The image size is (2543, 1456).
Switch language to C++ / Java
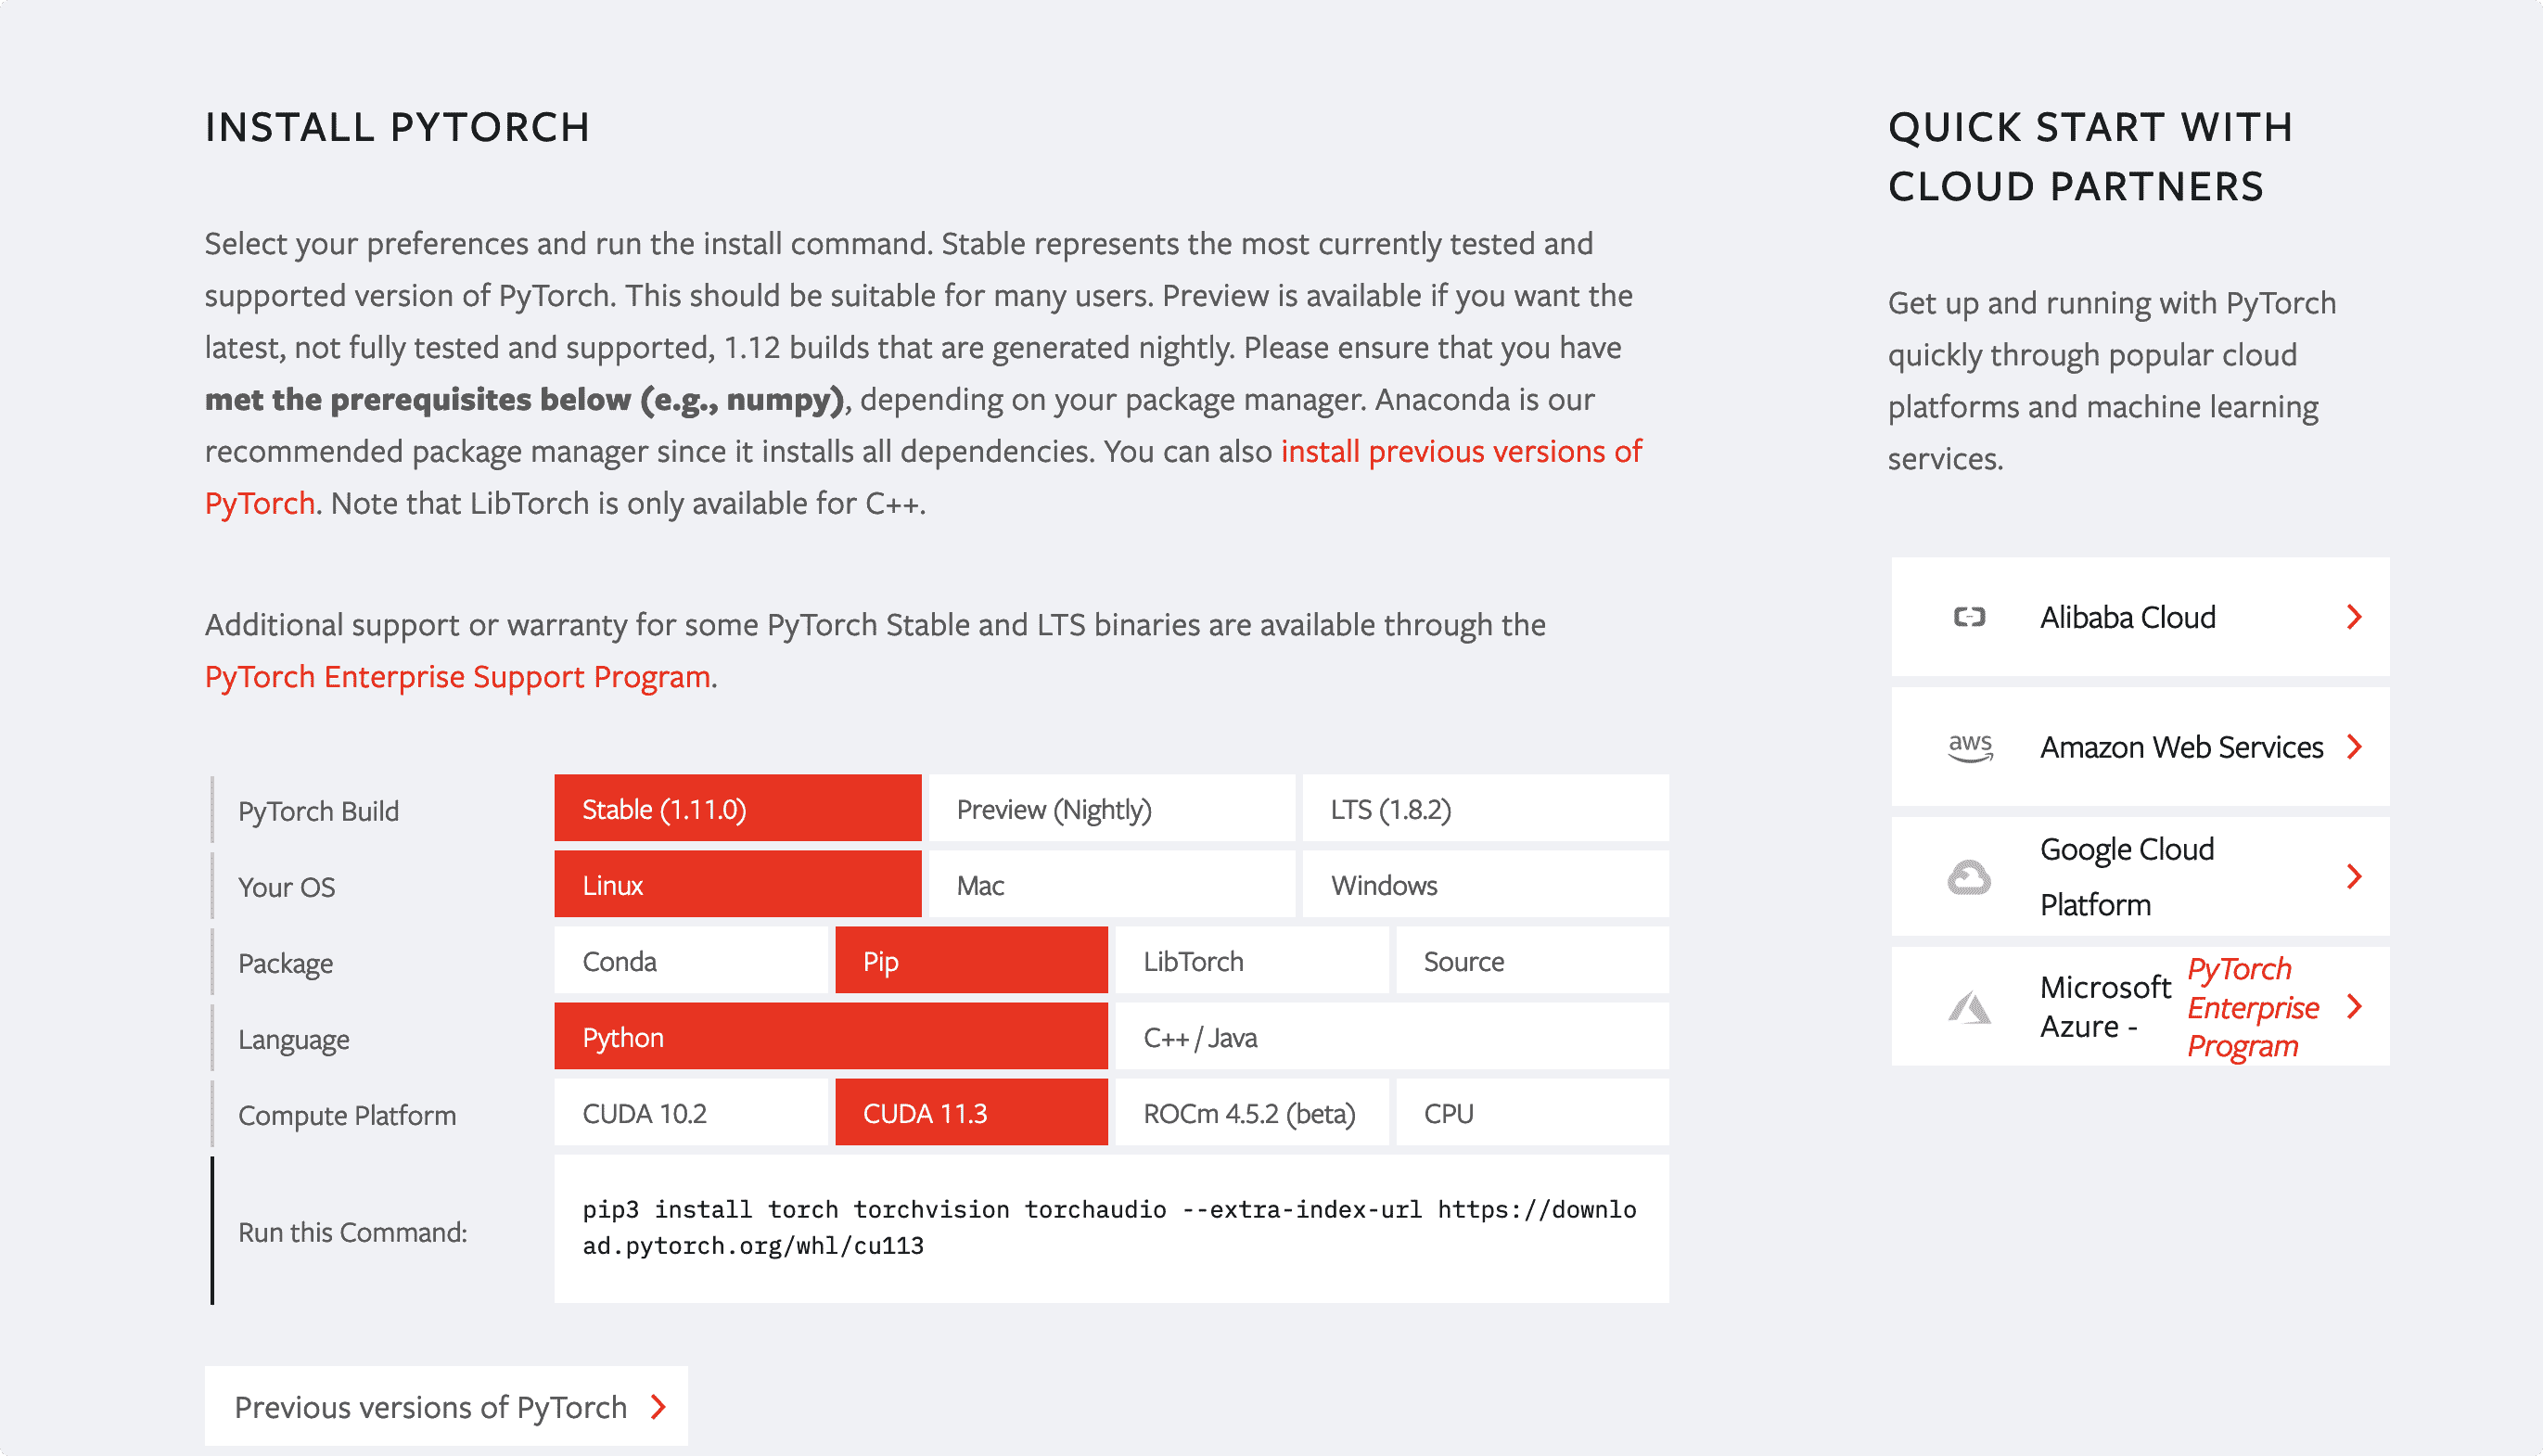click(x=1392, y=1037)
